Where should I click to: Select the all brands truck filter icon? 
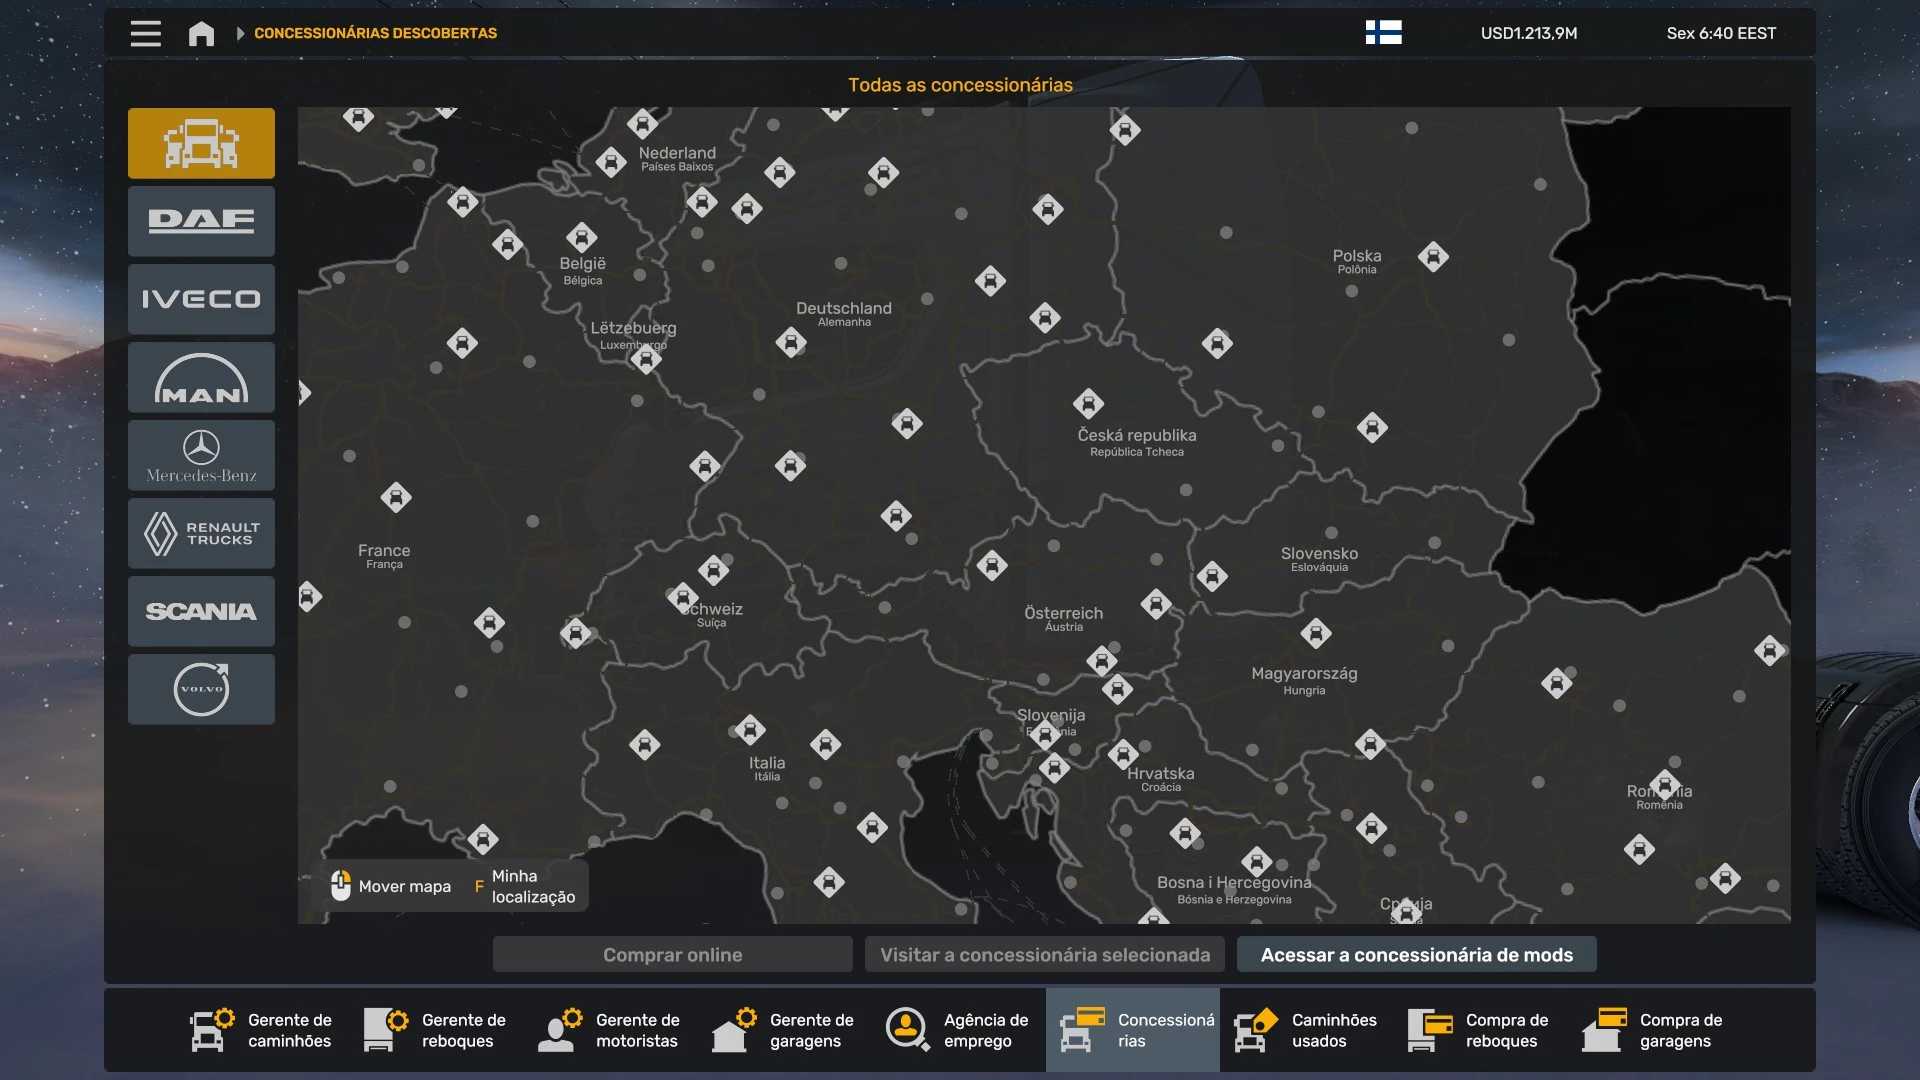point(201,143)
